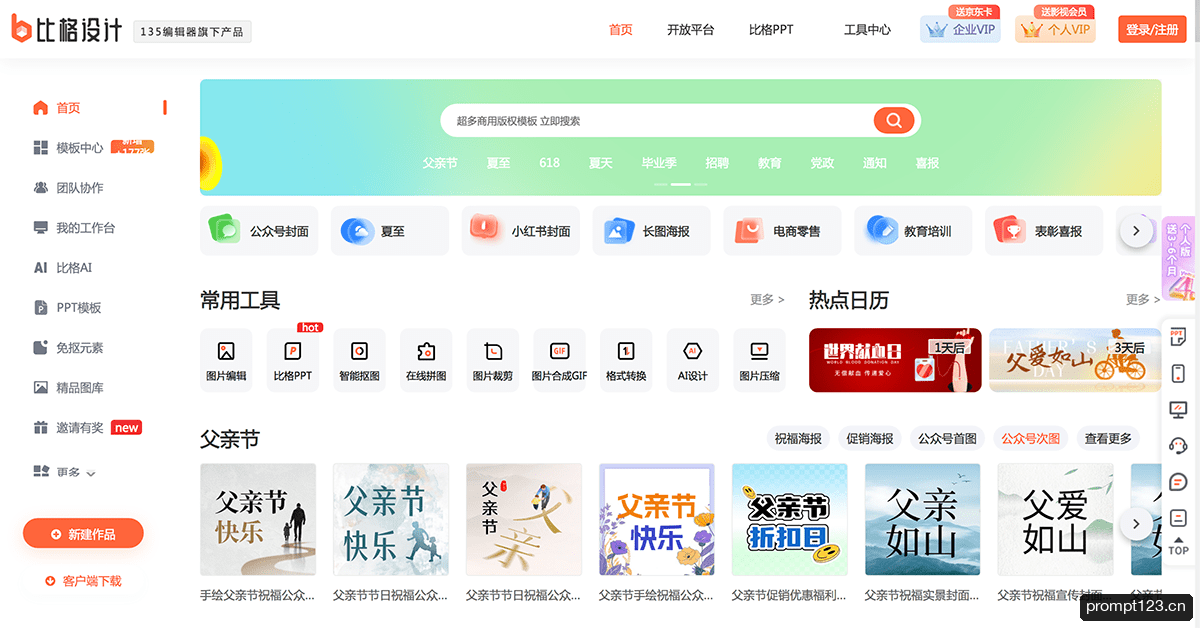This screenshot has width=1200, height=628.
Task: Click the PPT icon in right floating bar
Action: [1178, 337]
